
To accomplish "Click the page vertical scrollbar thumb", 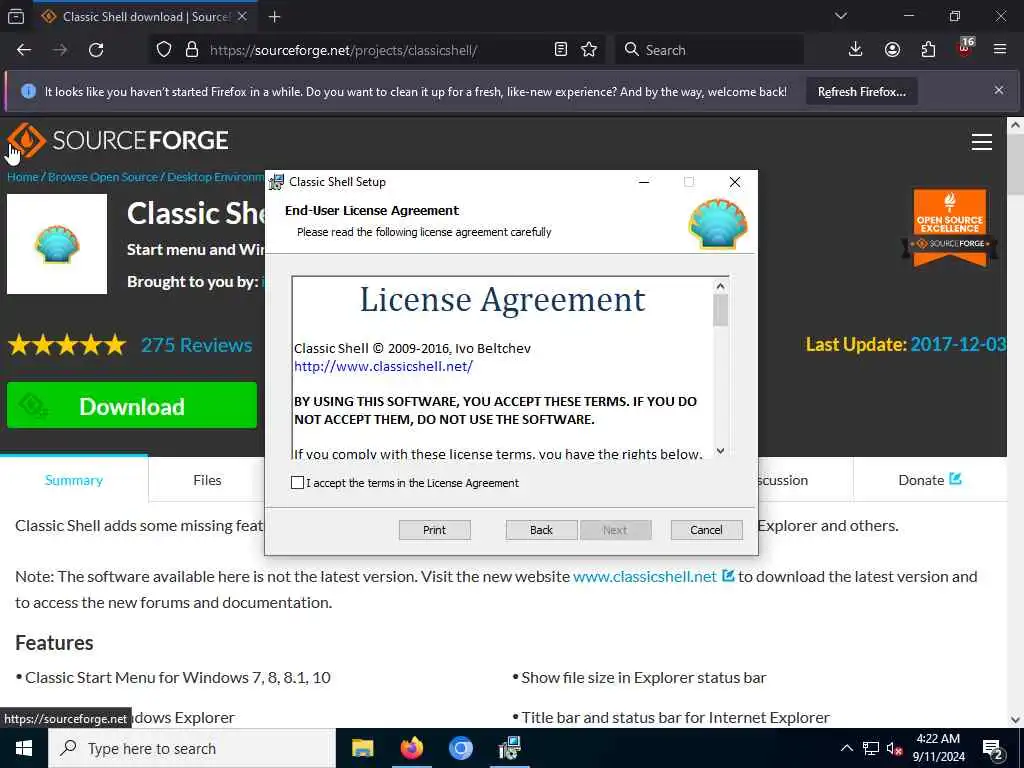I will 1016,165.
